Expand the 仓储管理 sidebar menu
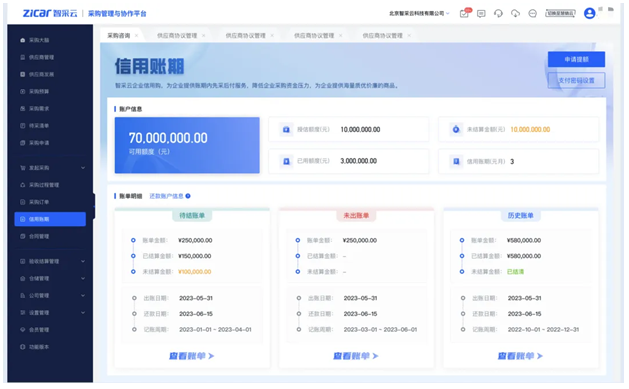Image resolution: width=629 pixels, height=389 pixels. click(x=52, y=278)
